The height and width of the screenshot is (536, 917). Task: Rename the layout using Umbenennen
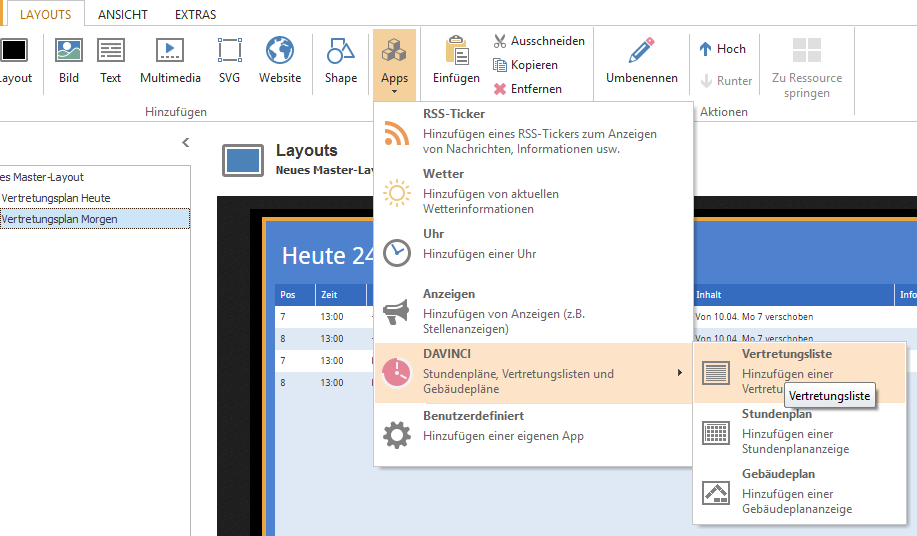click(x=642, y=61)
